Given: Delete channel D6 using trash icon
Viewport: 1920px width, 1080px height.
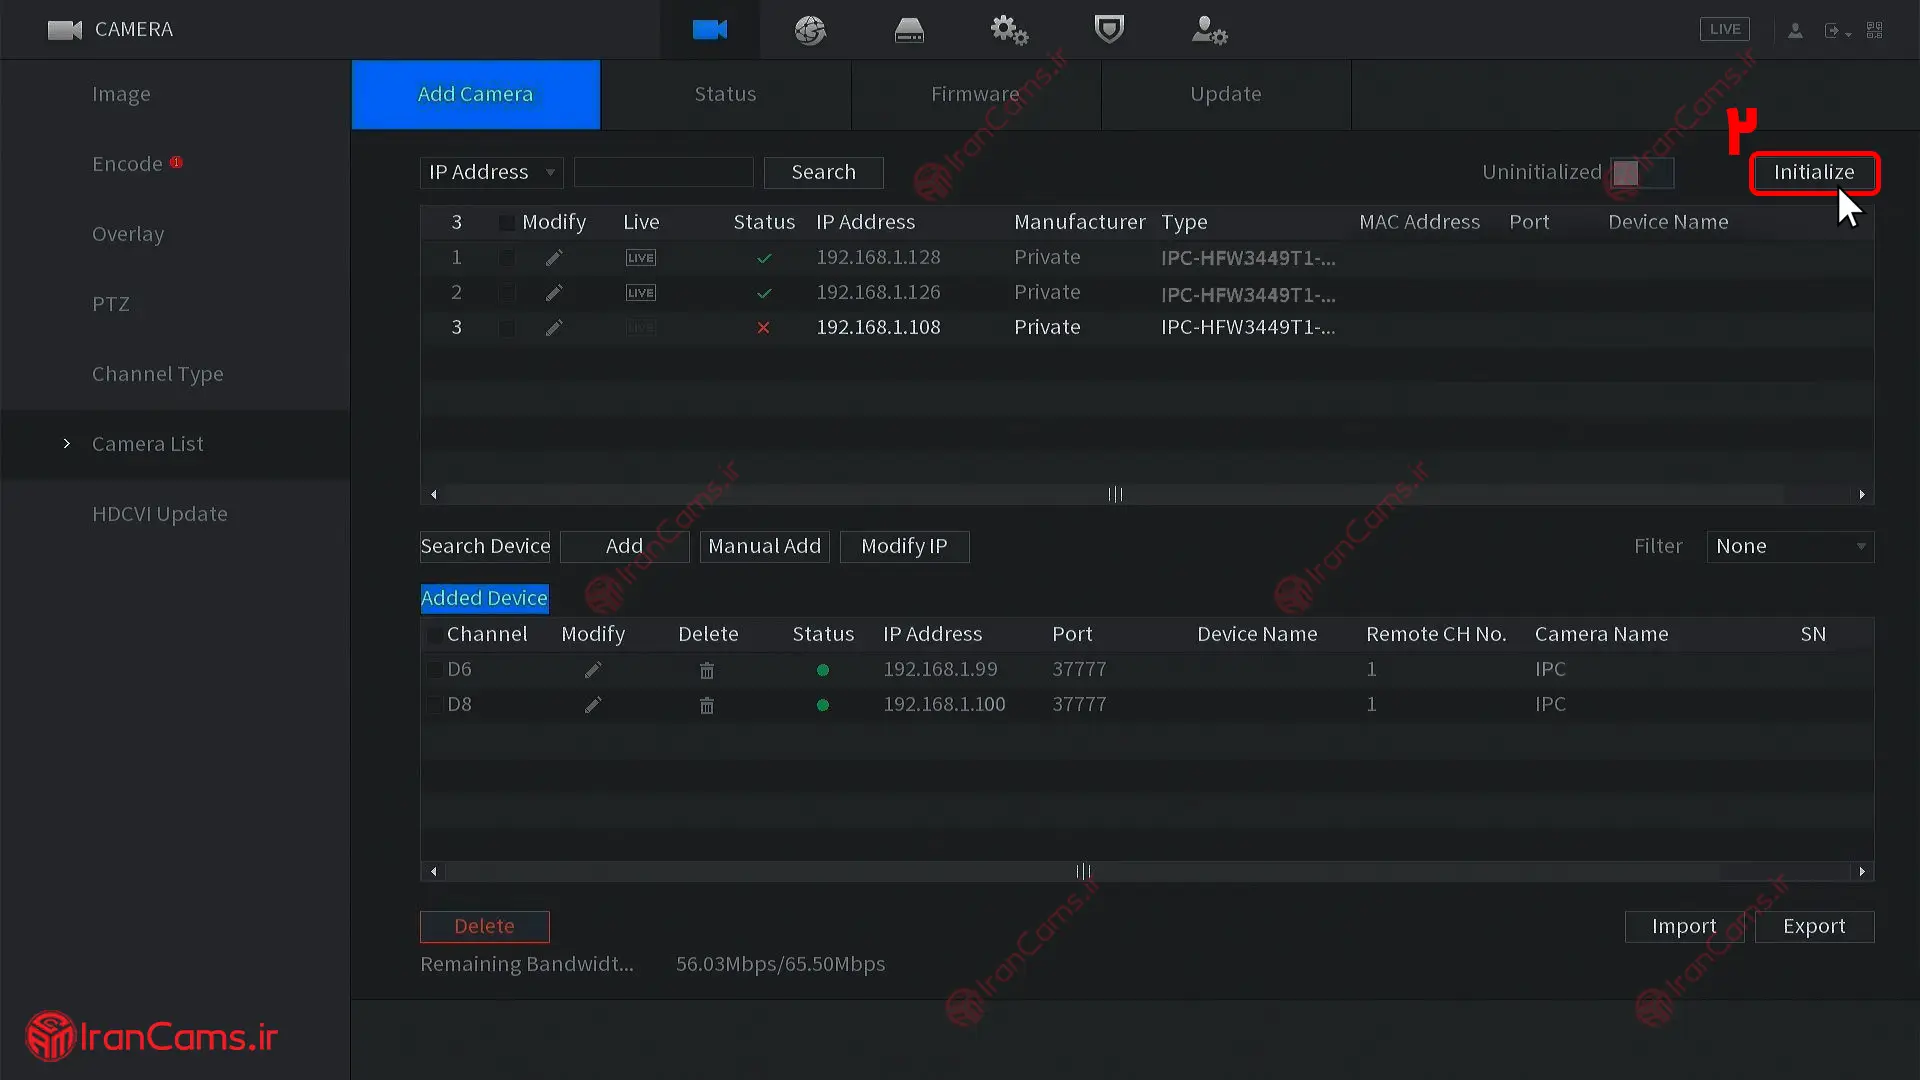Looking at the screenshot, I should [x=707, y=670].
